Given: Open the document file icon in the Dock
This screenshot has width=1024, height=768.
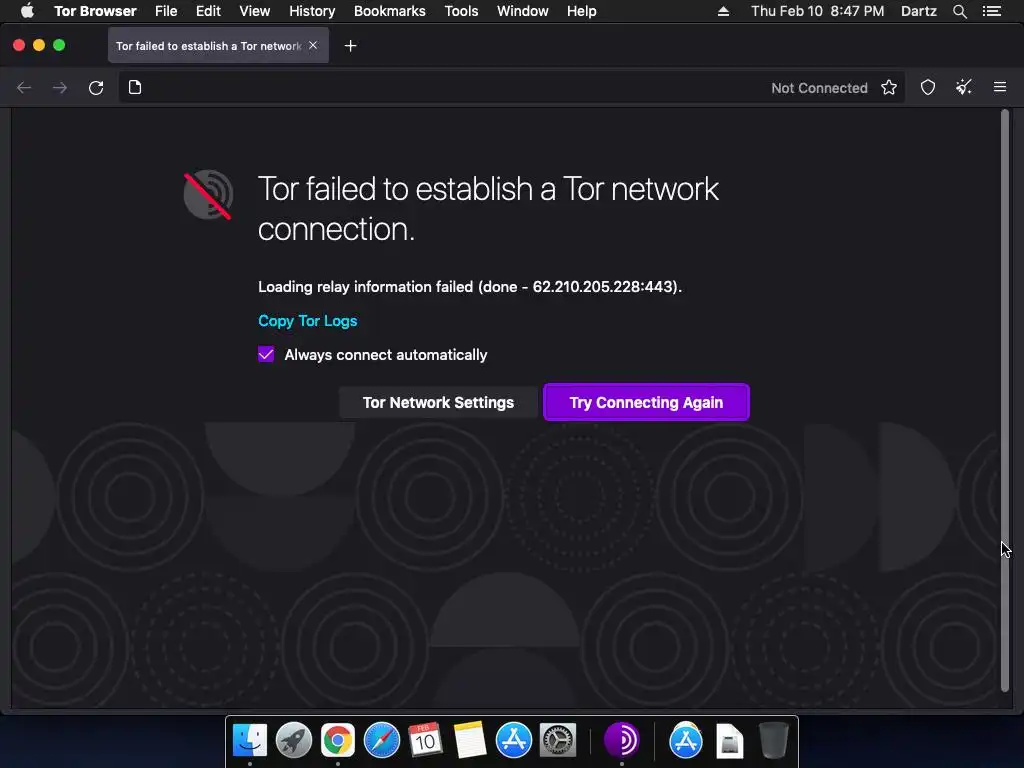Looking at the screenshot, I should coord(729,741).
